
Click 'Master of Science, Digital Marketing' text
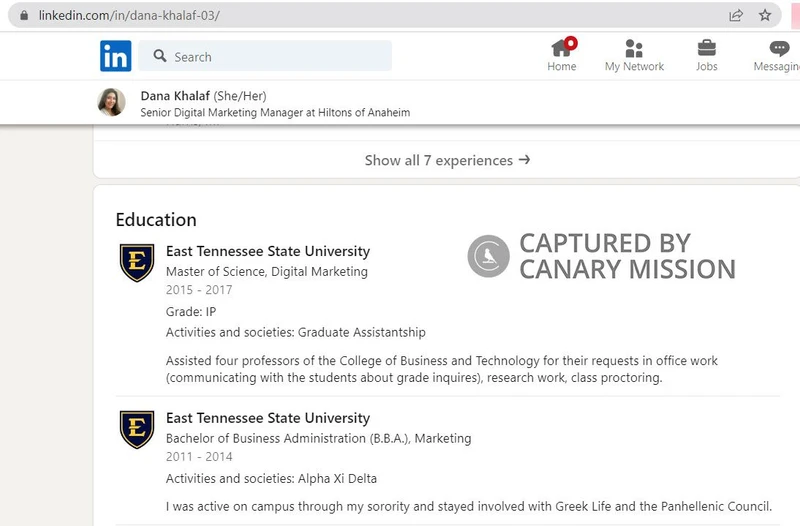[x=267, y=271]
